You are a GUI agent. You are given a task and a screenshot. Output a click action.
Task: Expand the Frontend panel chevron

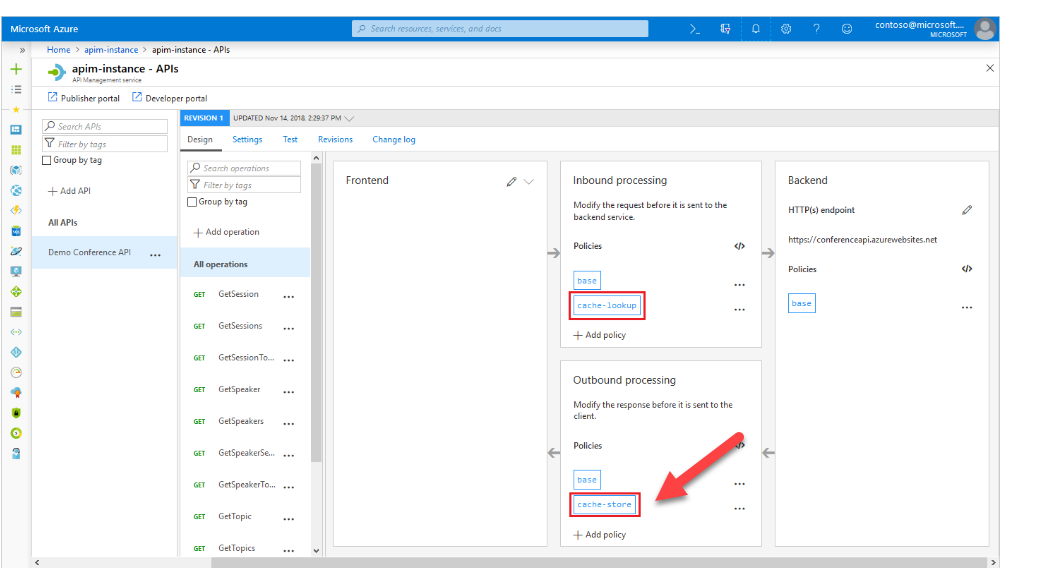click(x=528, y=181)
